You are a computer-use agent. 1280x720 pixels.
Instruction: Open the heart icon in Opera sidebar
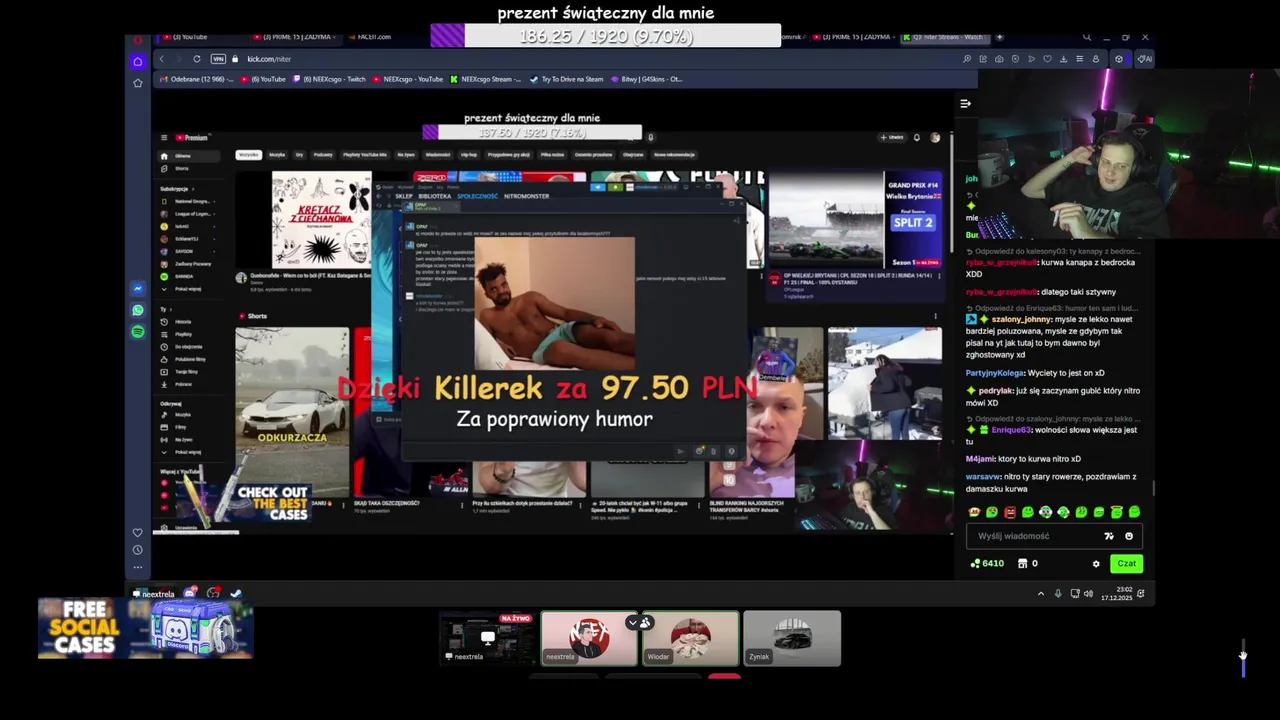(x=138, y=532)
